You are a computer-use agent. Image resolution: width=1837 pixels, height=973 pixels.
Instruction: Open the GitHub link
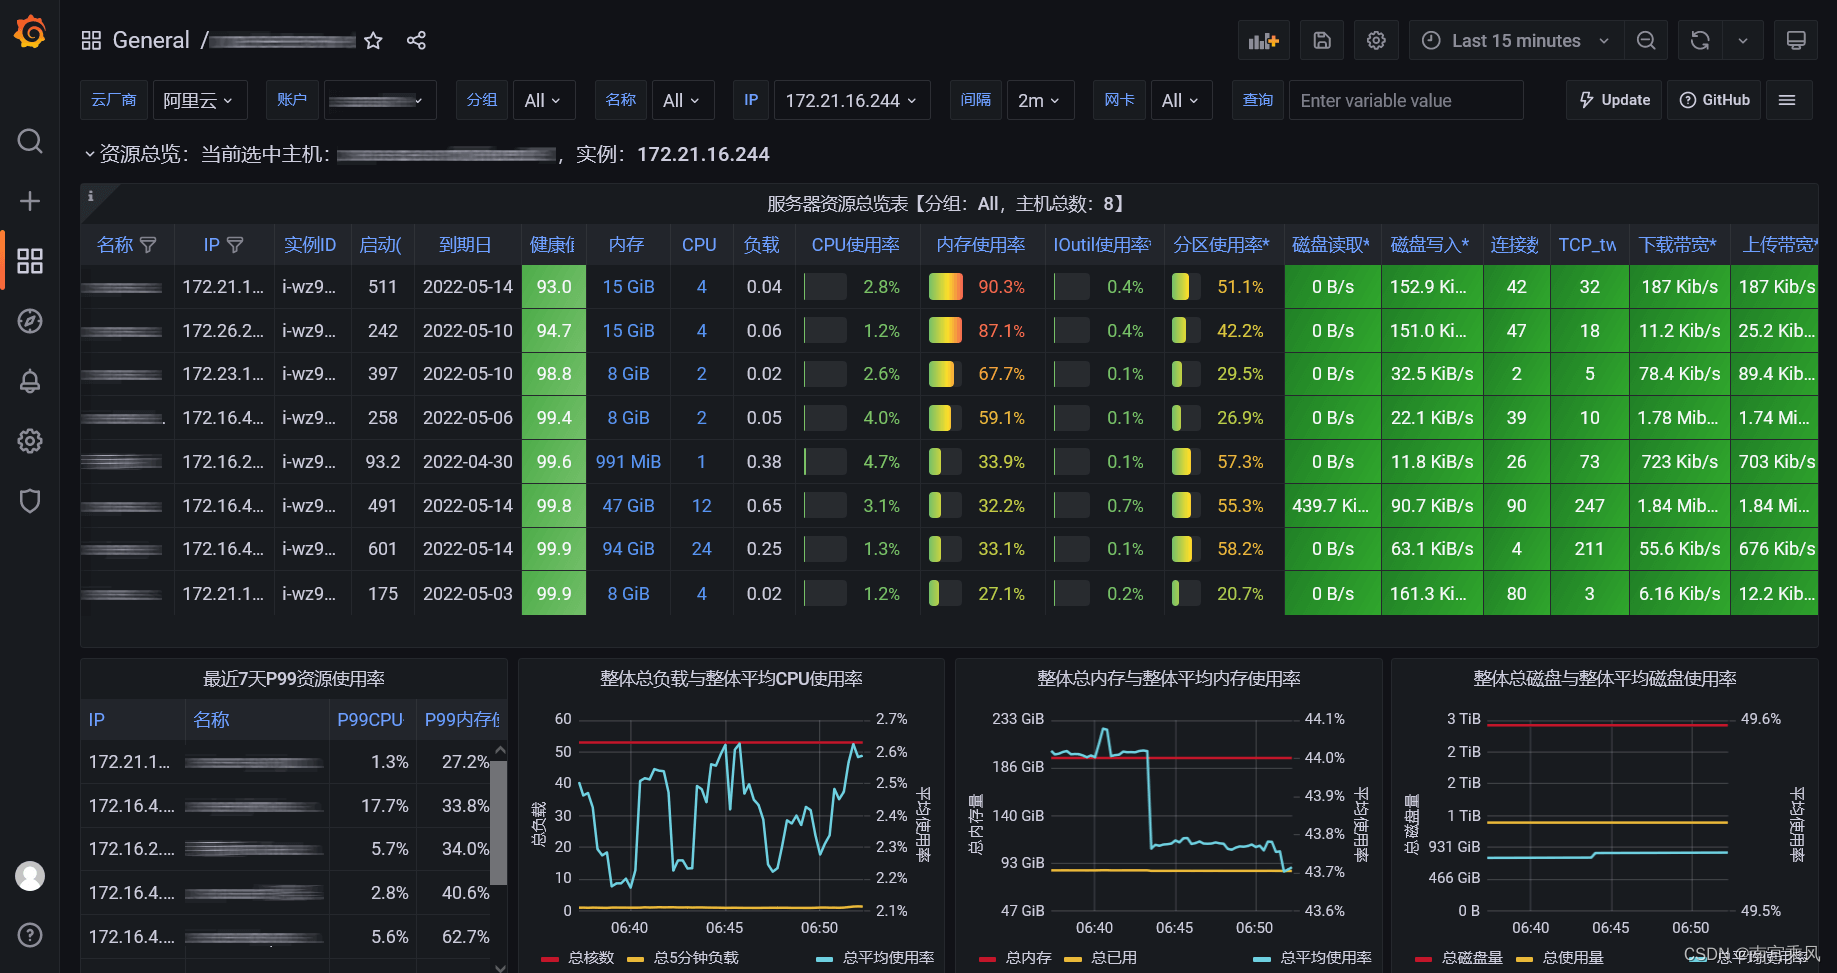(x=1714, y=100)
